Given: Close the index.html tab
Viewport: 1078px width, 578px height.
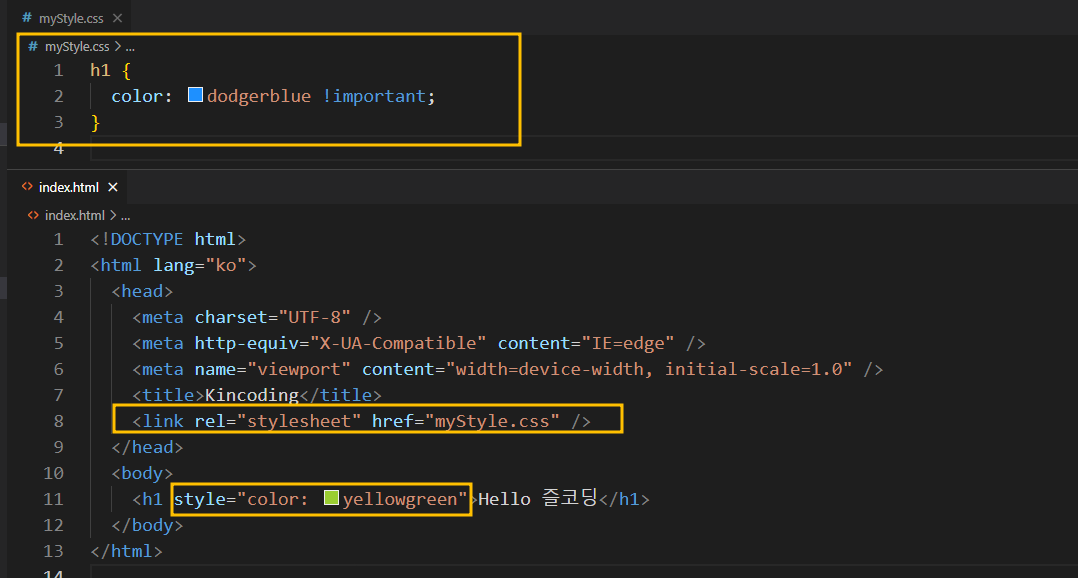Looking at the screenshot, I should tap(113, 187).
